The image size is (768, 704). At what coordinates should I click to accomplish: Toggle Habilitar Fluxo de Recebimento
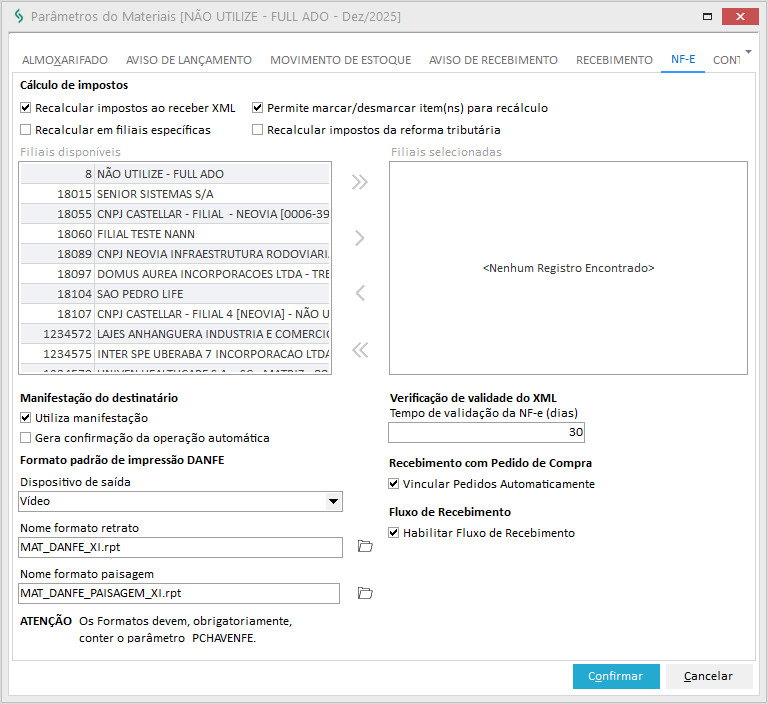click(394, 533)
